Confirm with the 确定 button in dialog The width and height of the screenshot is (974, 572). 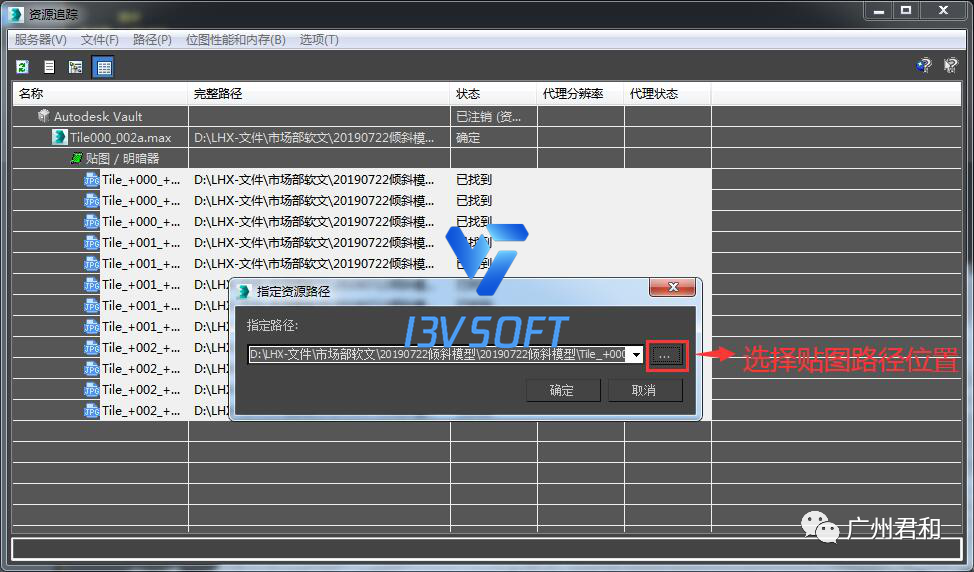point(563,390)
